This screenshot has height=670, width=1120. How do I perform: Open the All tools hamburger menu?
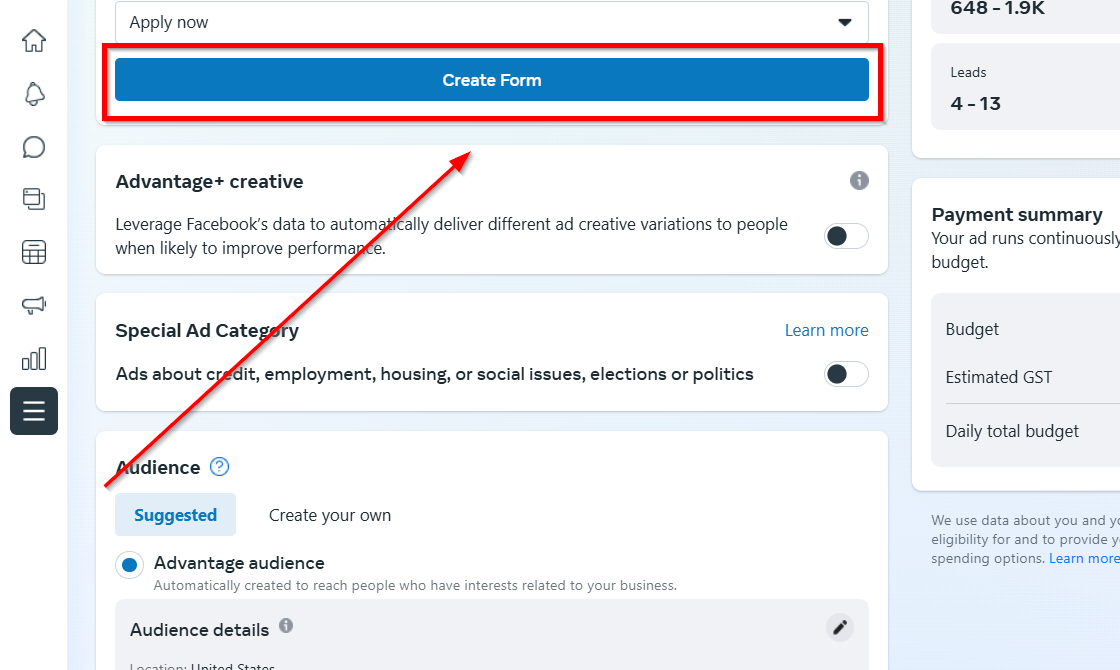[34, 411]
